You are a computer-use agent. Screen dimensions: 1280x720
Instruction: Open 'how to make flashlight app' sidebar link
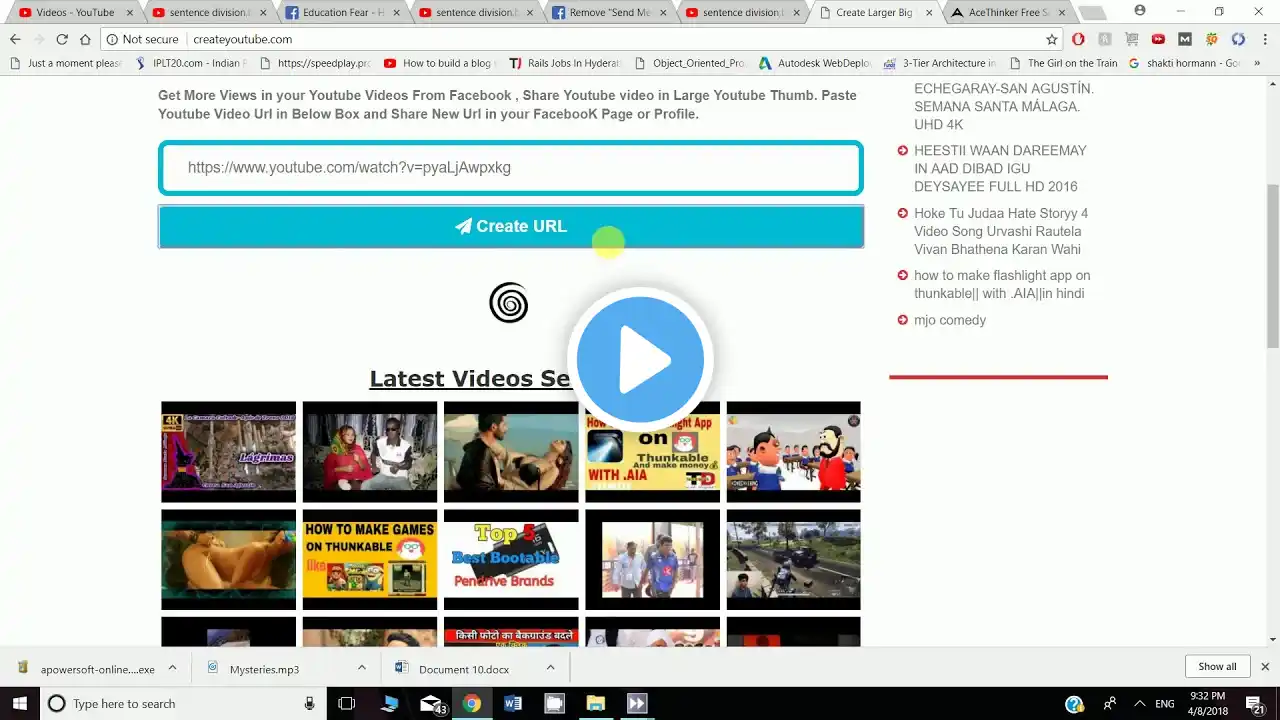pos(1002,284)
